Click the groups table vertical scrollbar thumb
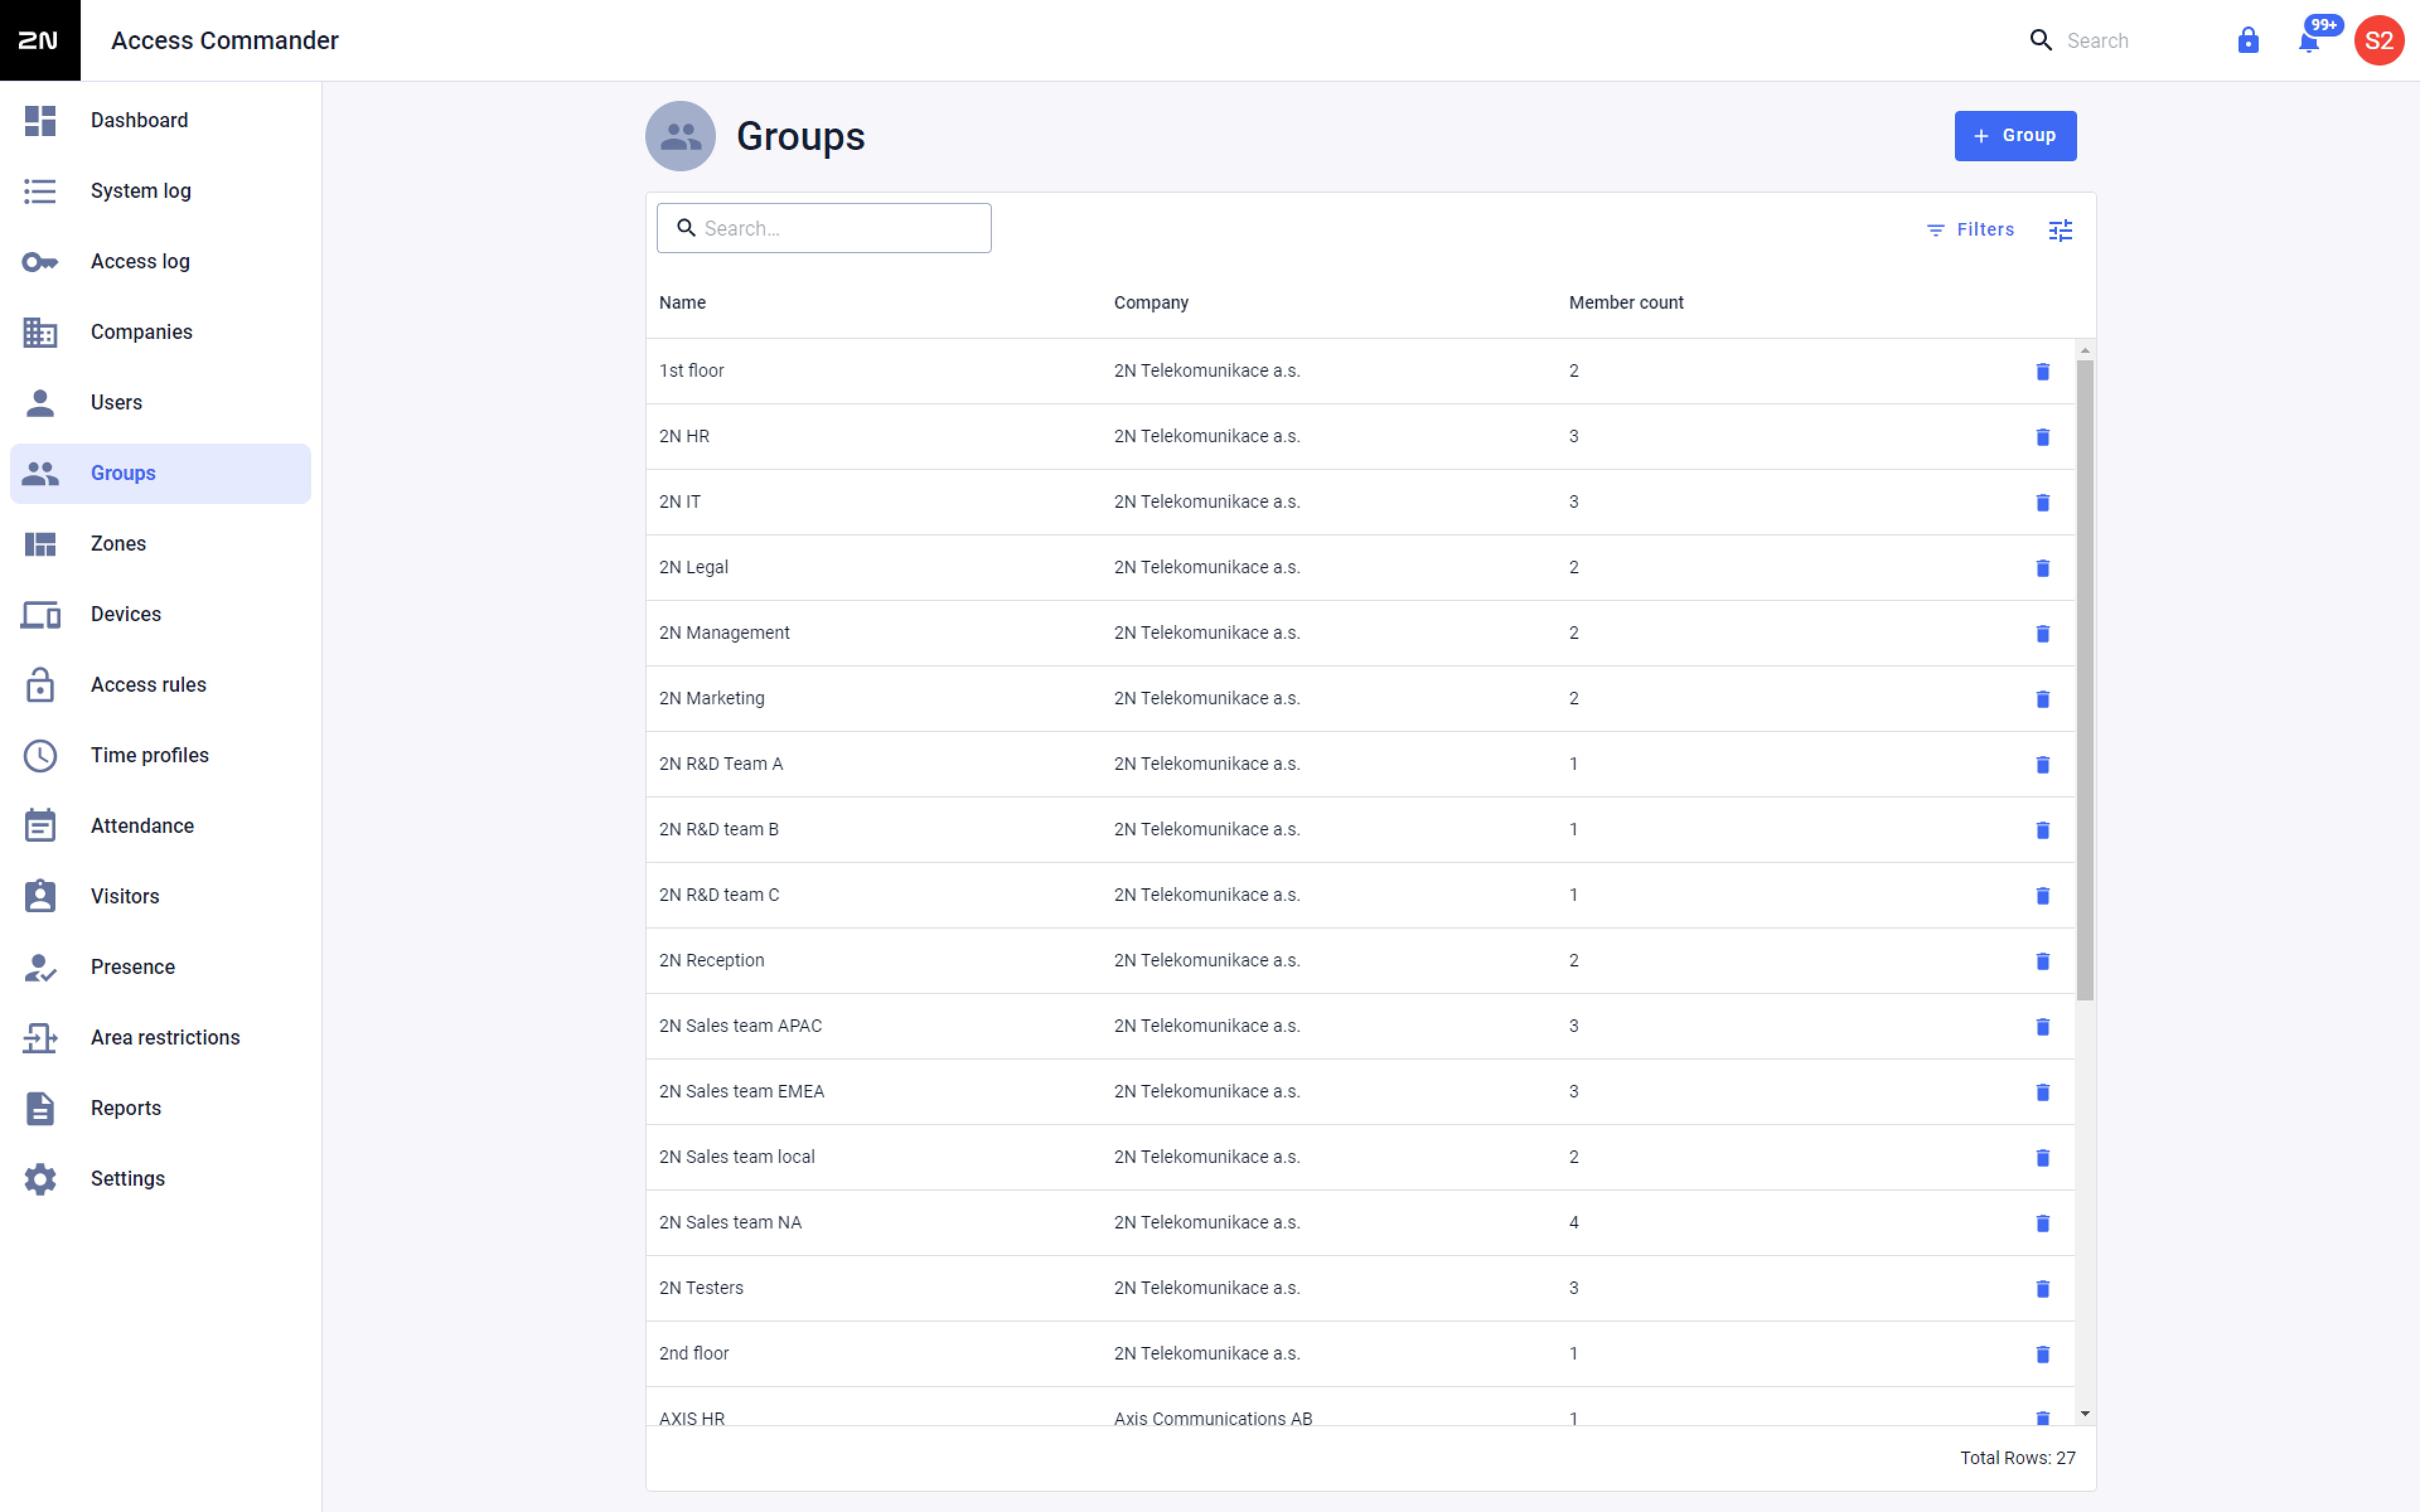The height and width of the screenshot is (1512, 2420). [2085, 680]
